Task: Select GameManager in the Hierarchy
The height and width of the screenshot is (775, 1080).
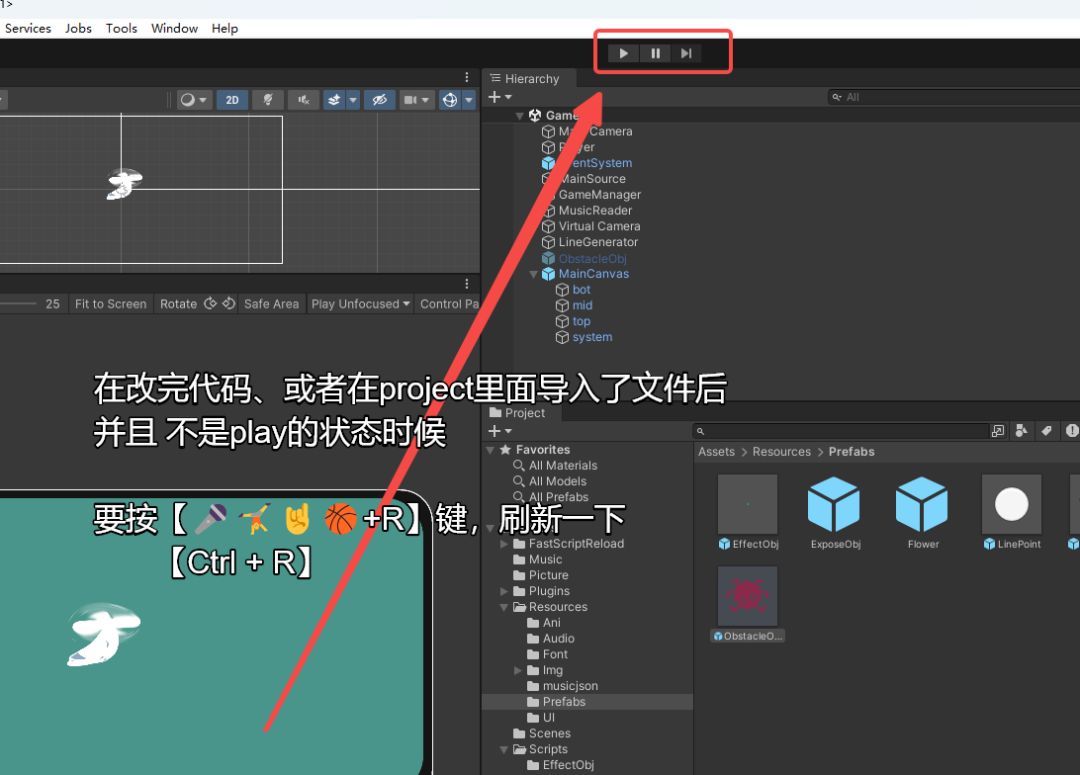Action: tap(599, 195)
